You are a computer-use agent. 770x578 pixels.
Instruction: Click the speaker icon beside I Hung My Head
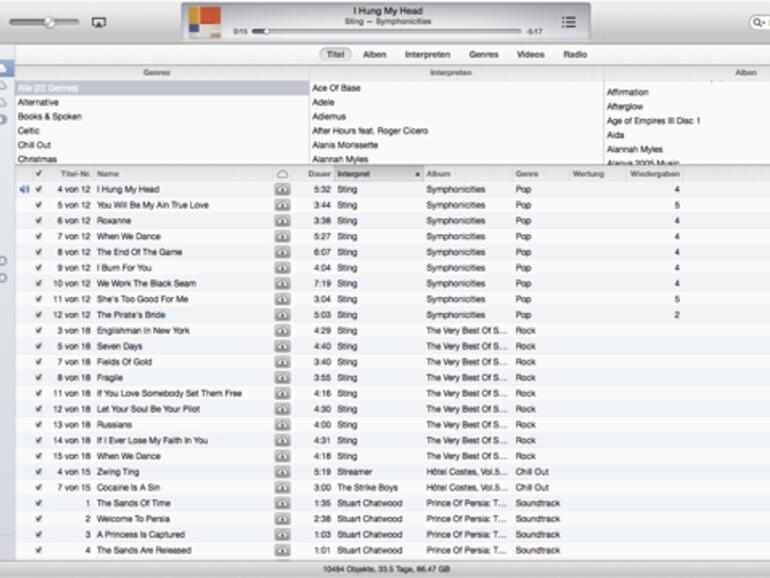point(24,190)
